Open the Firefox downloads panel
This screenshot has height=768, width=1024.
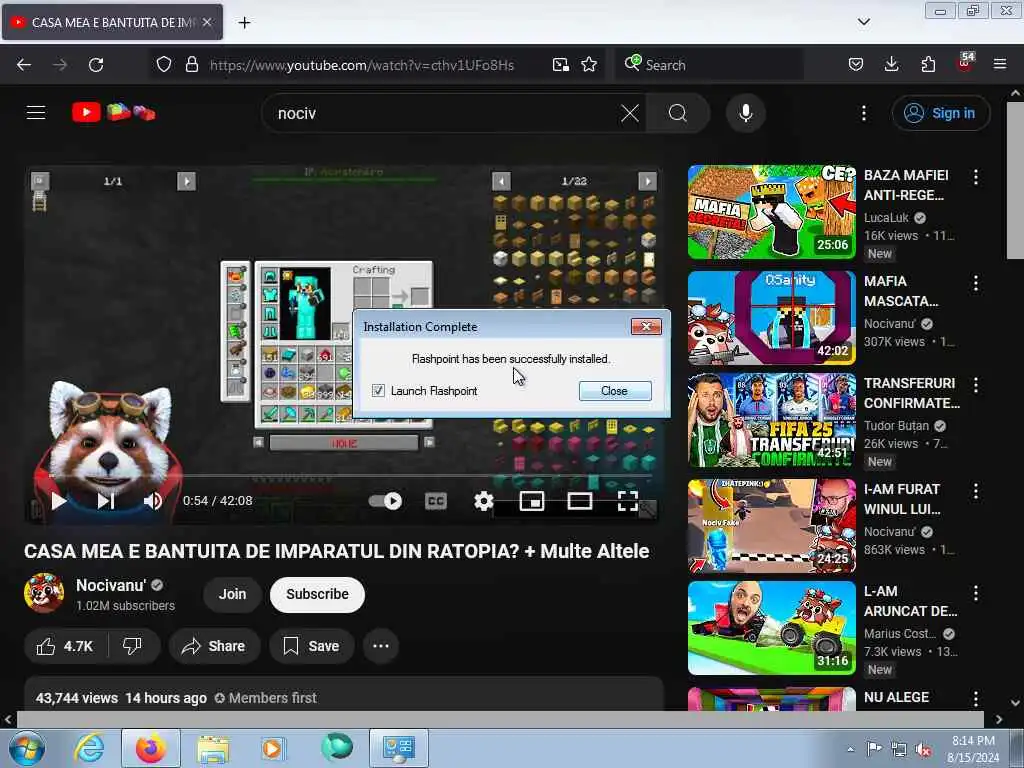coord(891,65)
